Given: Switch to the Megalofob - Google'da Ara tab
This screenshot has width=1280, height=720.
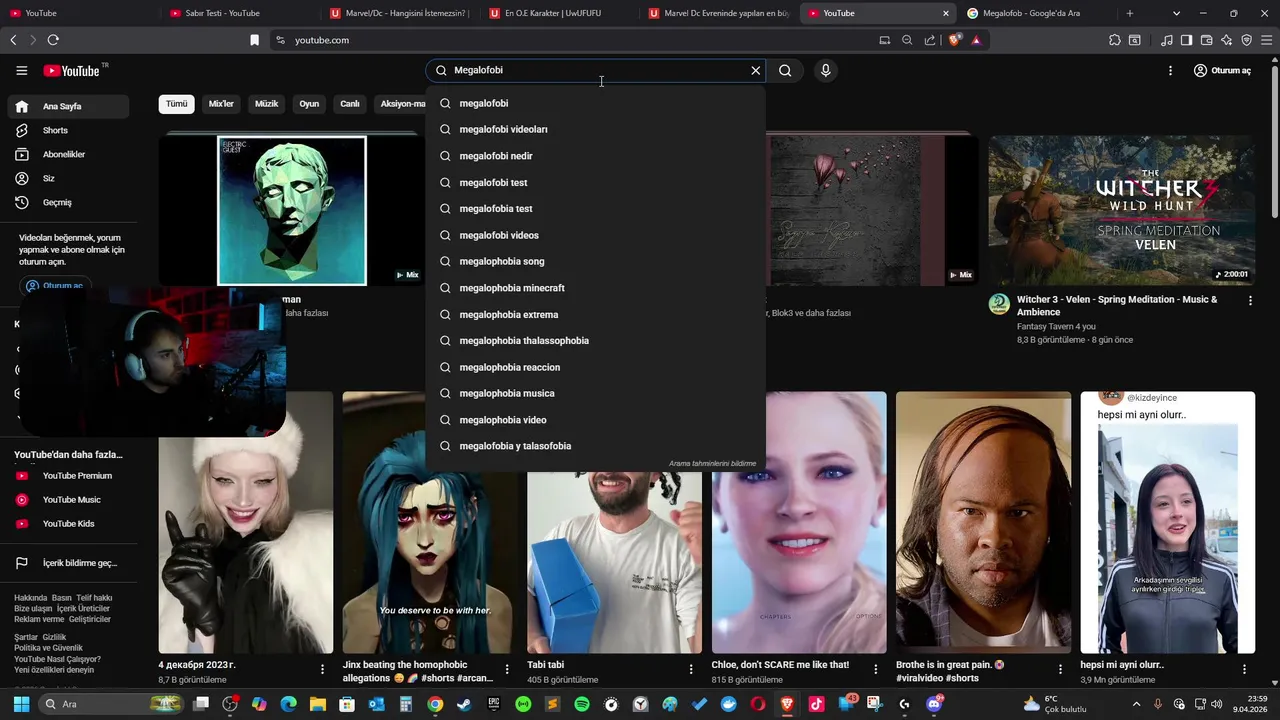Looking at the screenshot, I should [x=1036, y=13].
